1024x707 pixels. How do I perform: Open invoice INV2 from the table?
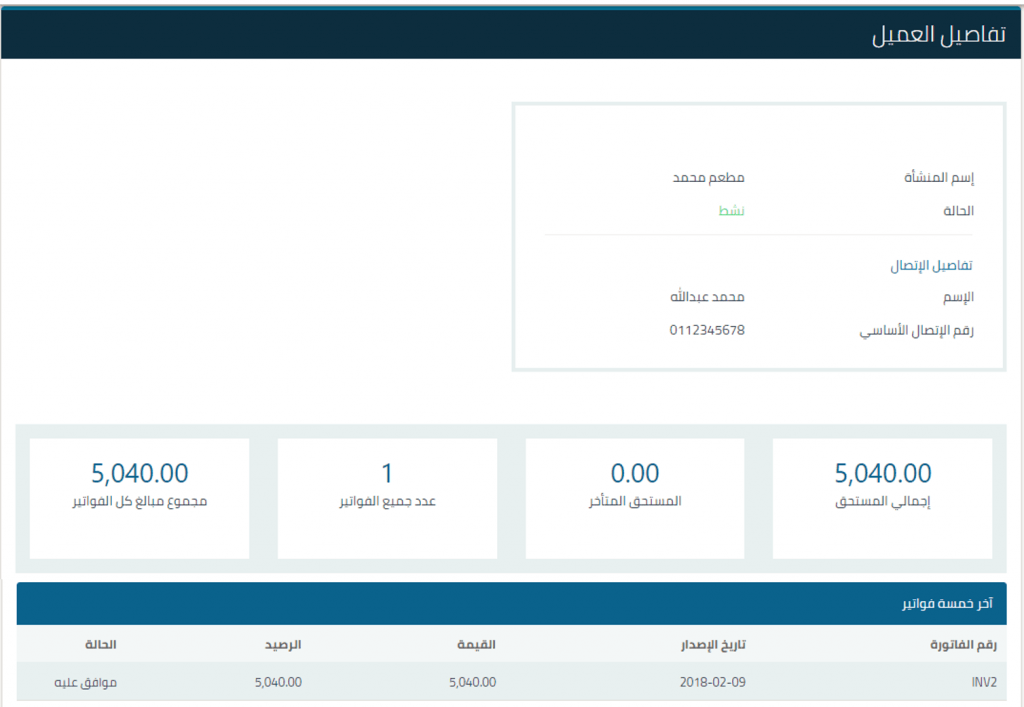coord(983,682)
